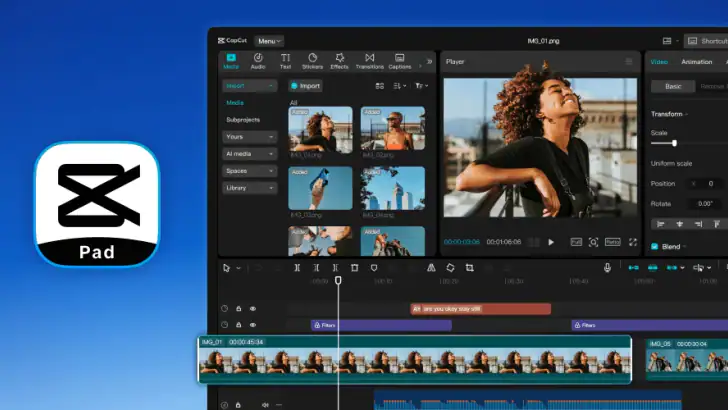Toggle eye visibility on caption track
The width and height of the screenshot is (728, 410).
[253, 308]
